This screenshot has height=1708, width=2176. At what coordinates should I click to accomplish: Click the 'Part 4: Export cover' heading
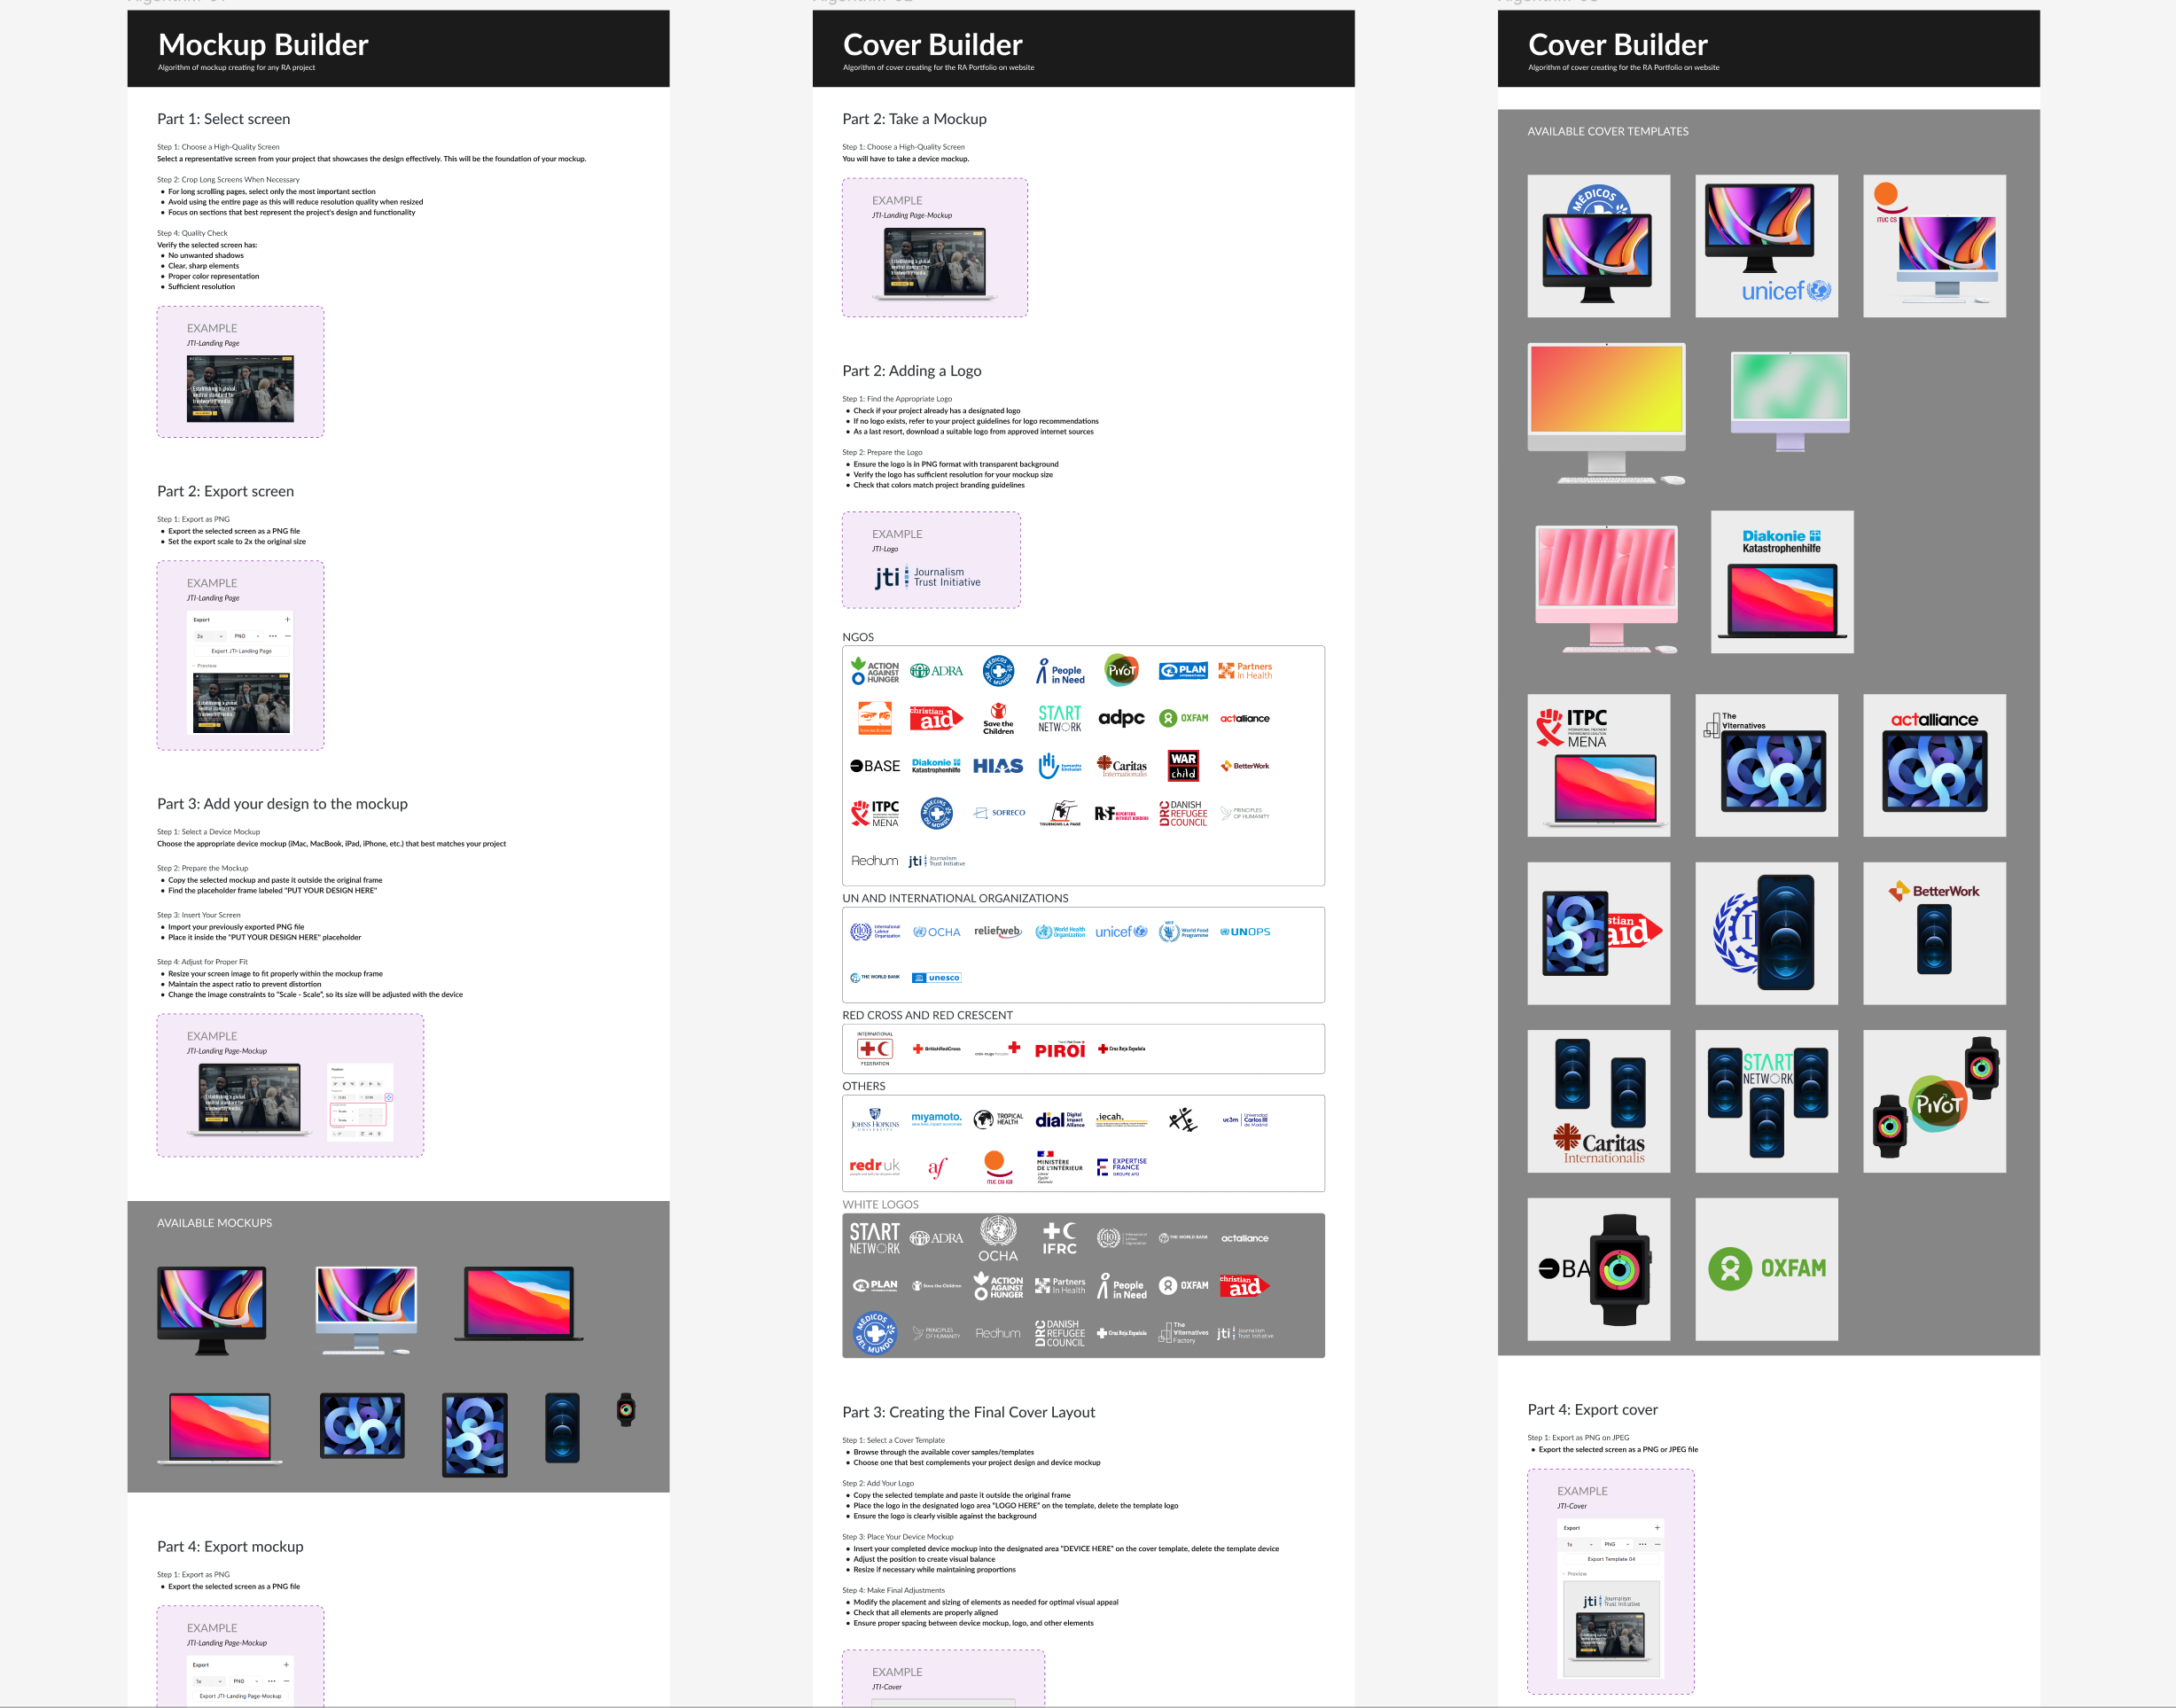tap(1593, 1409)
